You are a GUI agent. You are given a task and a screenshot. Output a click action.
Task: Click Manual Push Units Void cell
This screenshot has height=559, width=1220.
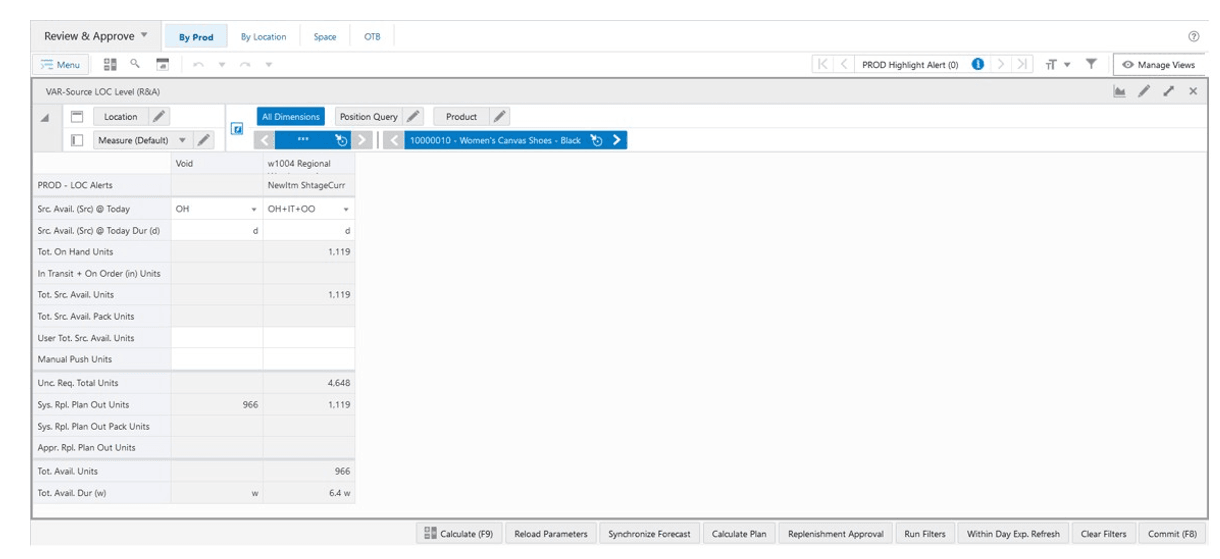217,358
